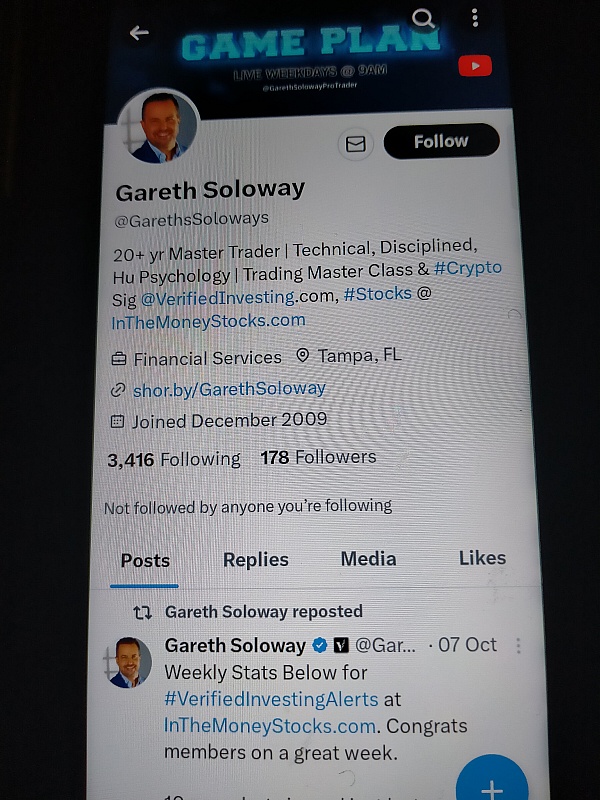The height and width of the screenshot is (800, 600).
Task: Select the Posts tab
Action: pos(145,561)
